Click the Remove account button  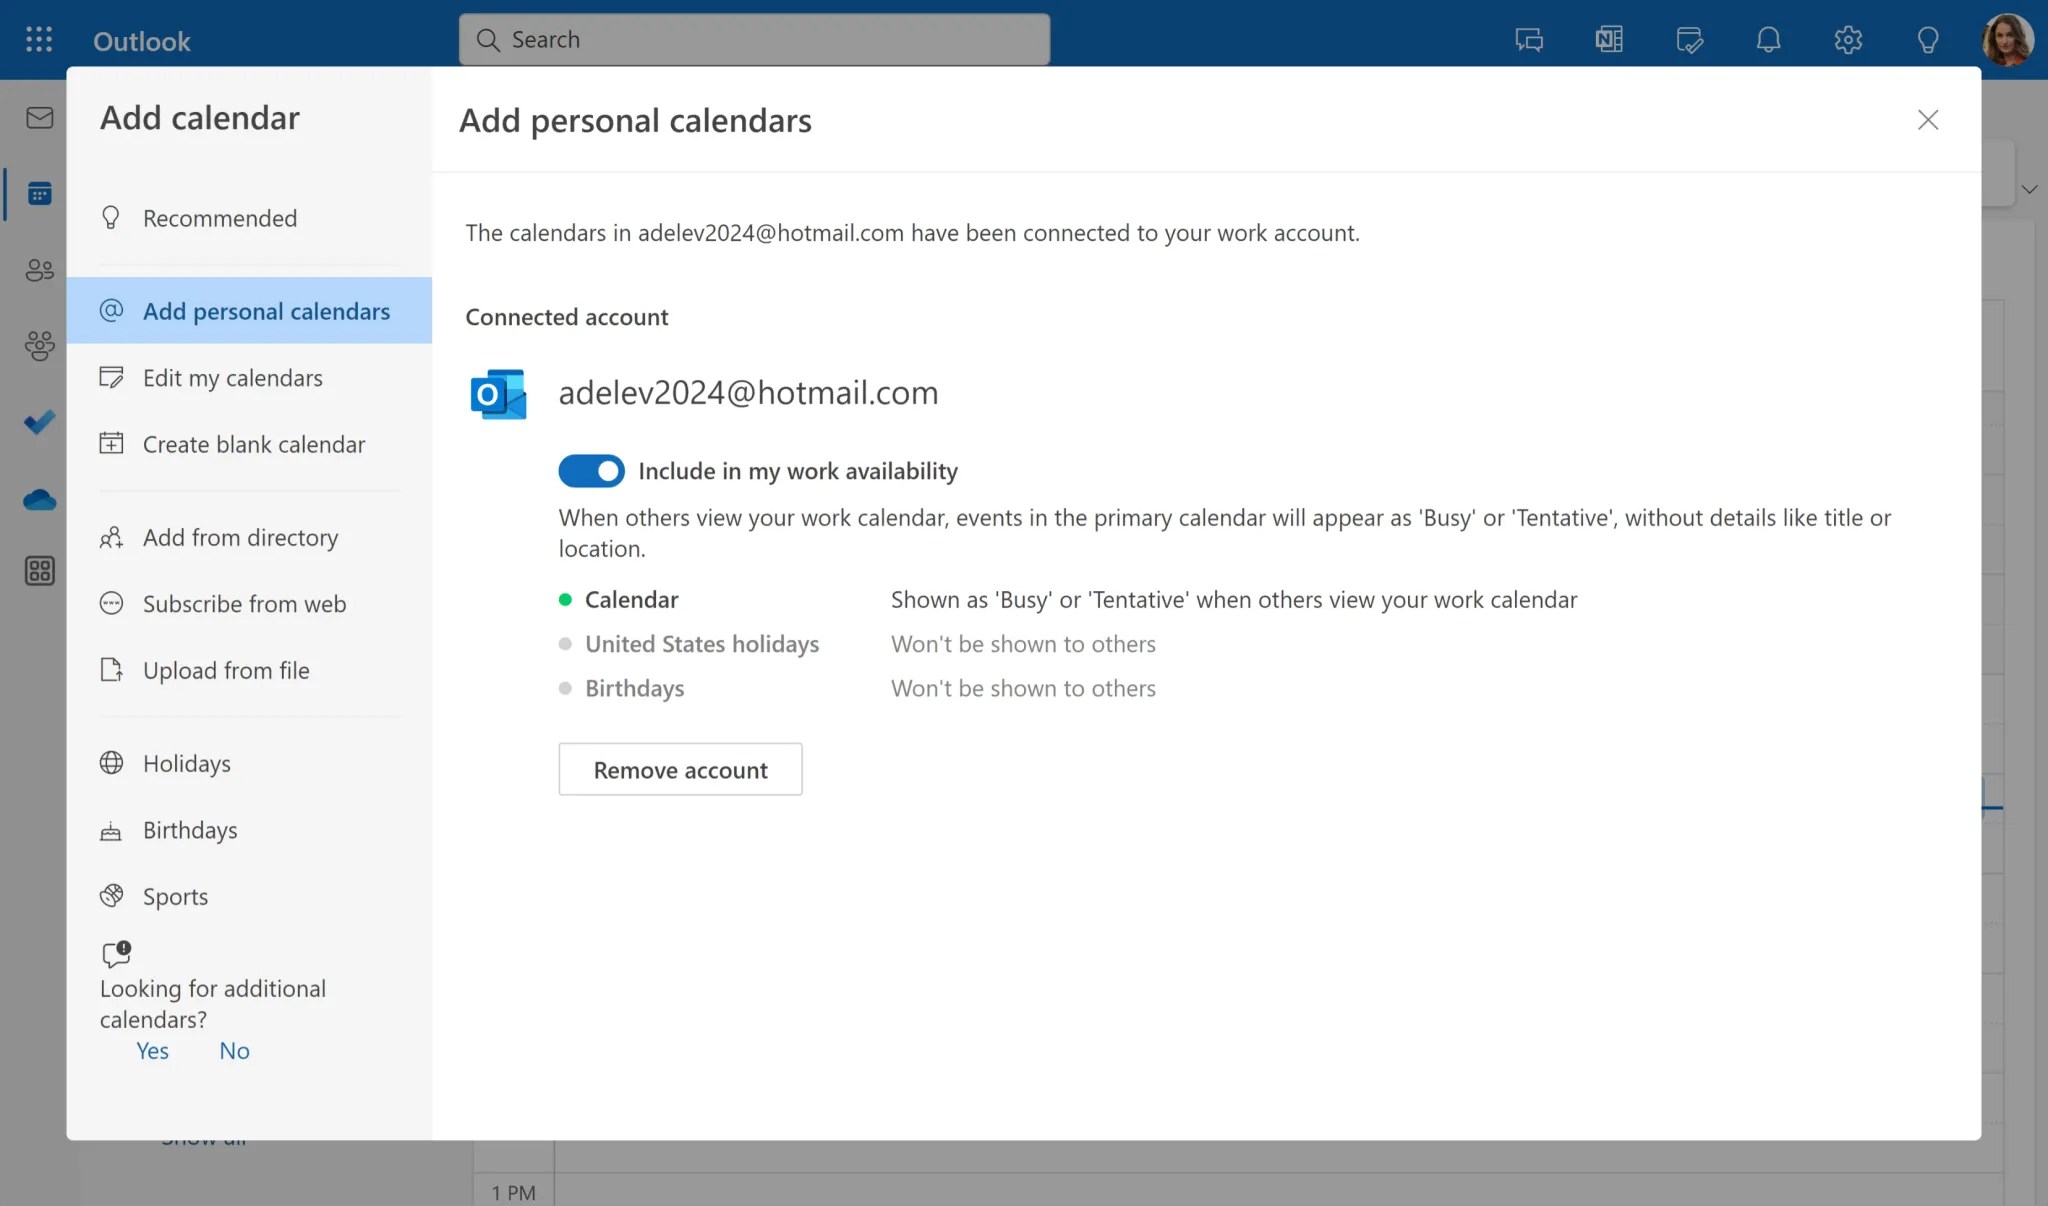coord(680,770)
